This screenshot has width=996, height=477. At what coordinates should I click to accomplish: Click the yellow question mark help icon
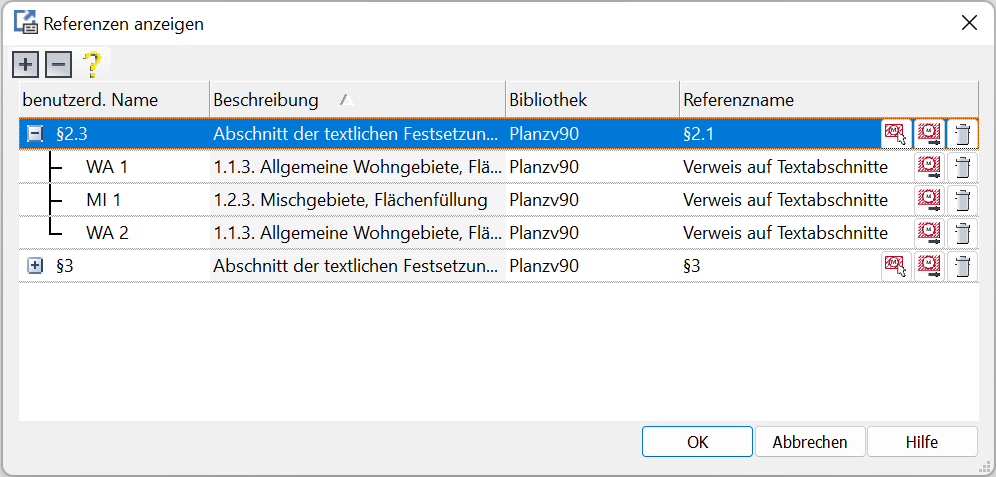click(92, 65)
